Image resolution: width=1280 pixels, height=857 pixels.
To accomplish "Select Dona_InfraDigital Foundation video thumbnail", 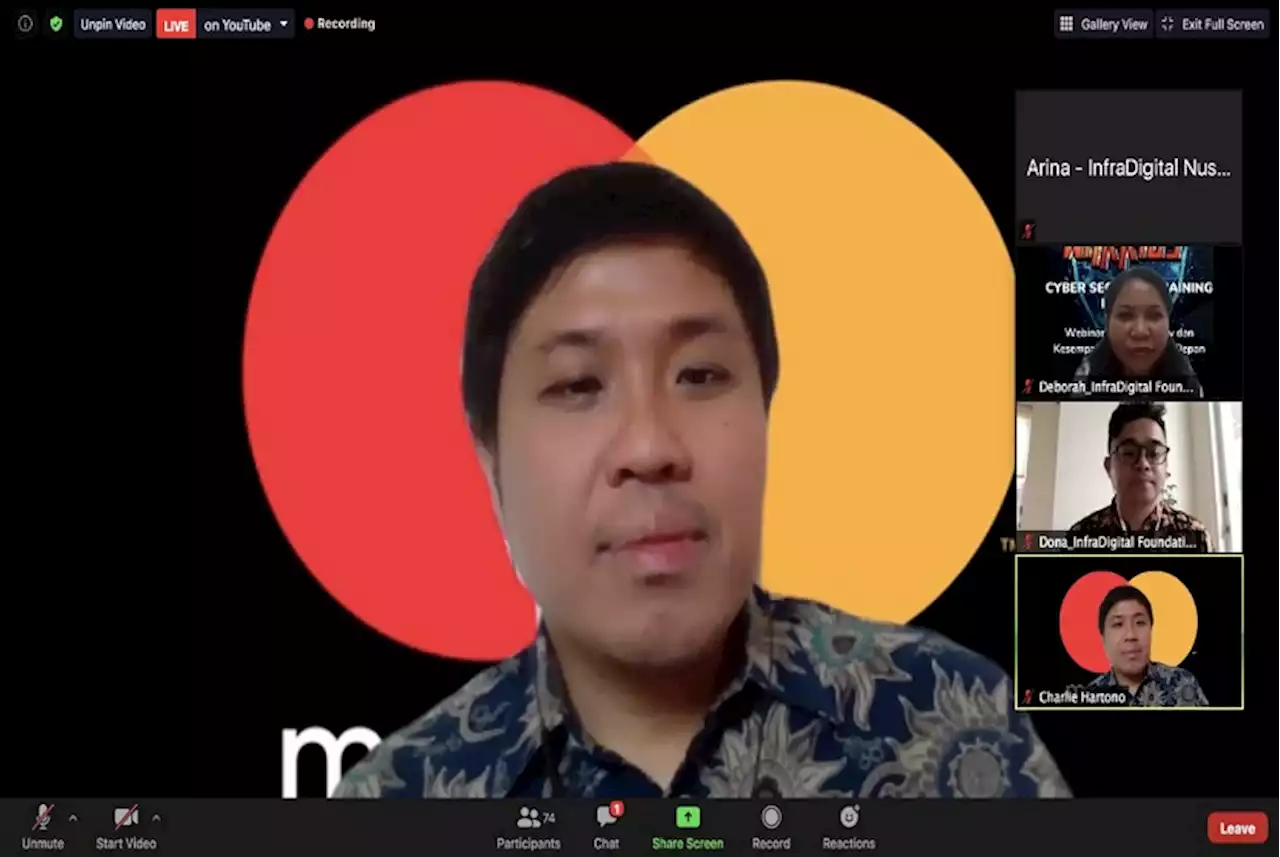I will pos(1129,477).
